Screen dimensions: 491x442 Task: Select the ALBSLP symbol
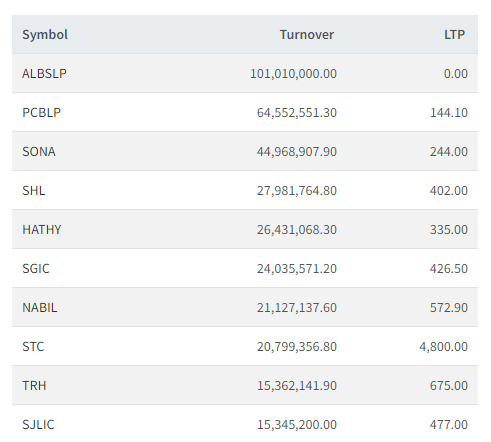(44, 74)
